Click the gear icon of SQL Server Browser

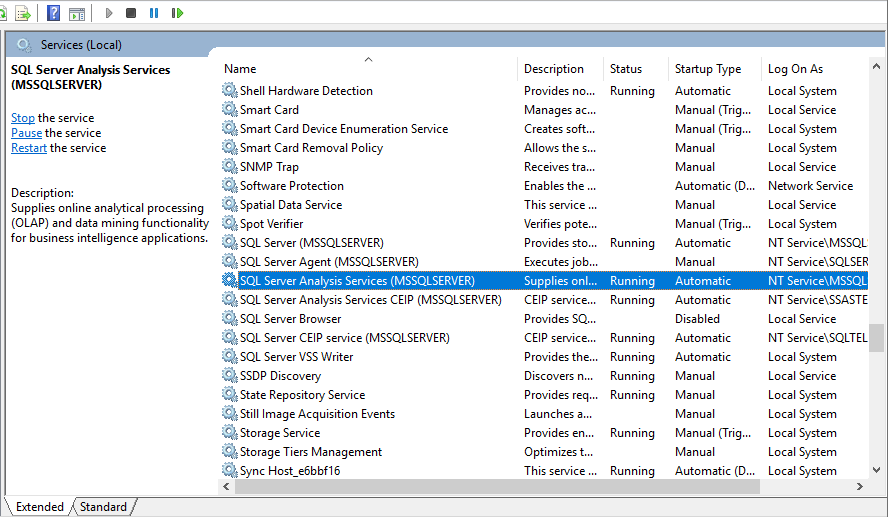coord(229,318)
